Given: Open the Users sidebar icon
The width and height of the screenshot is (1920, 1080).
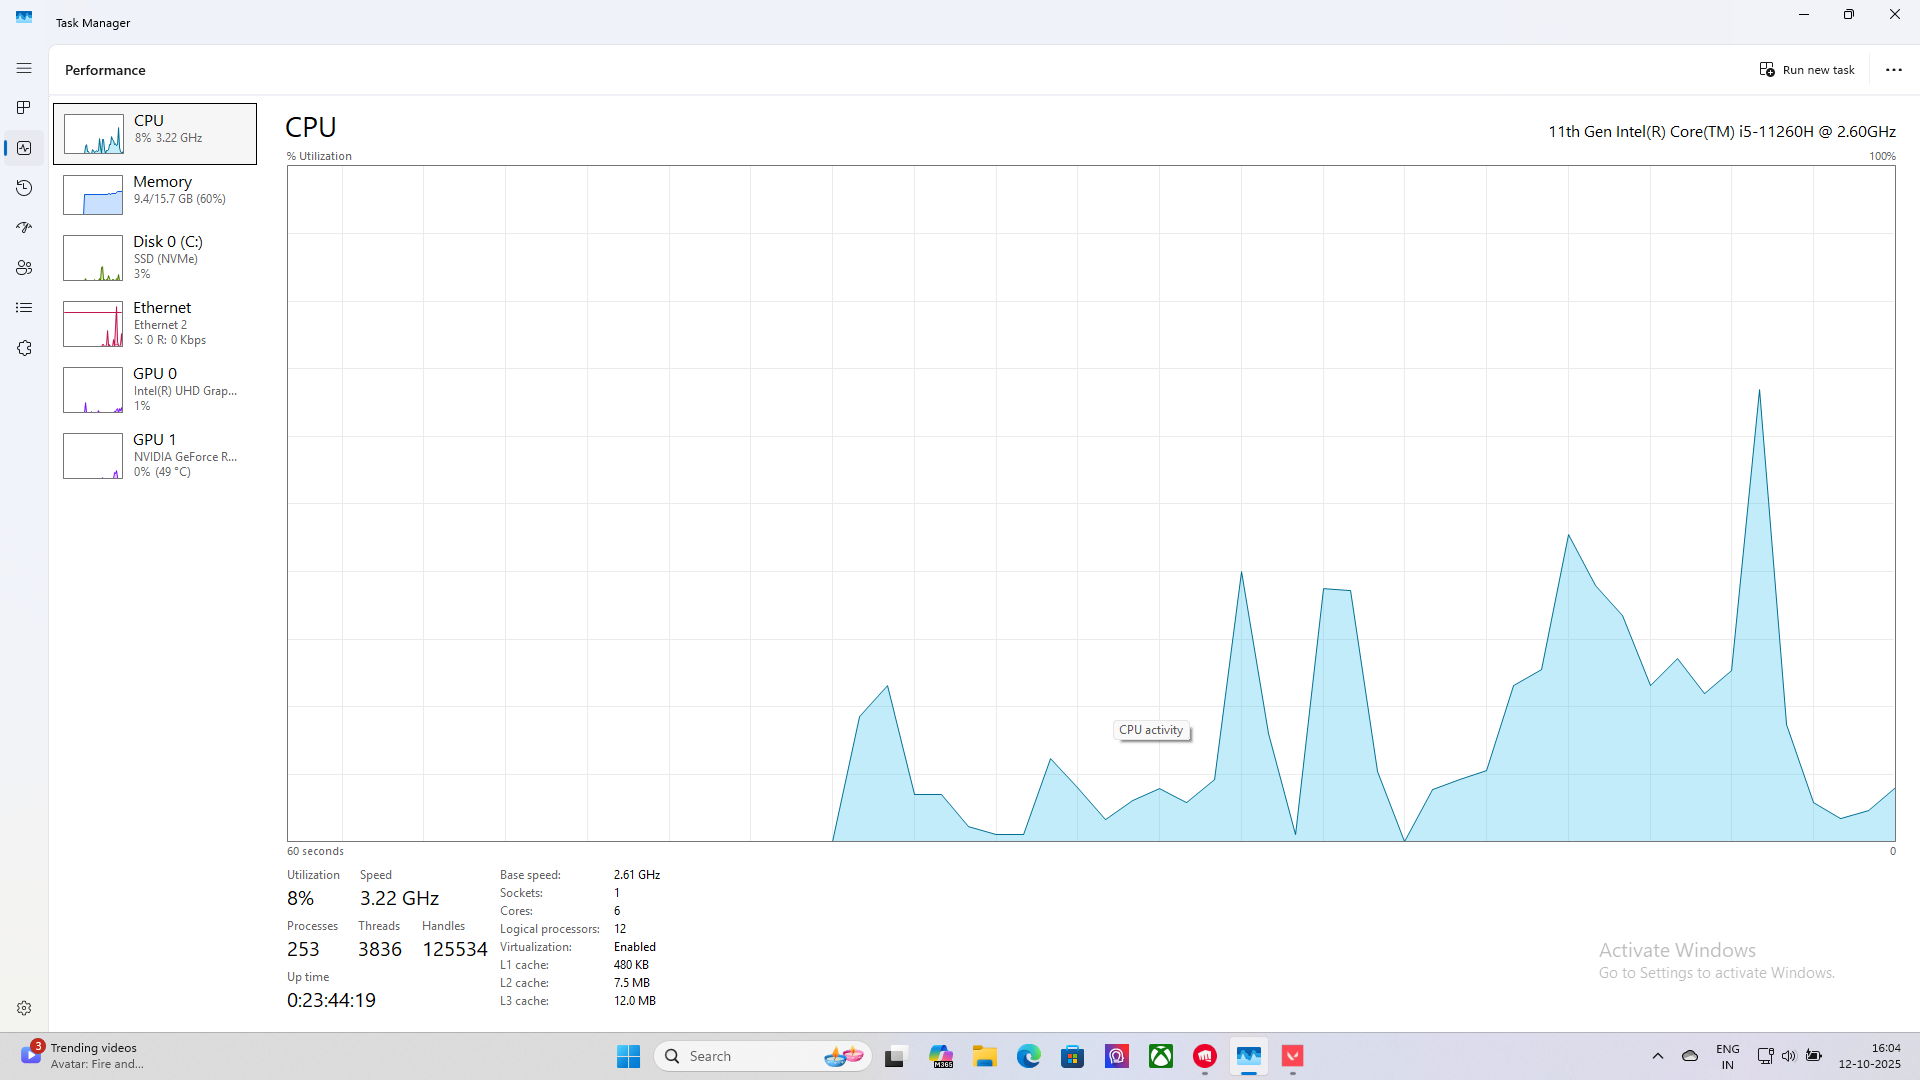Looking at the screenshot, I should coord(24,268).
